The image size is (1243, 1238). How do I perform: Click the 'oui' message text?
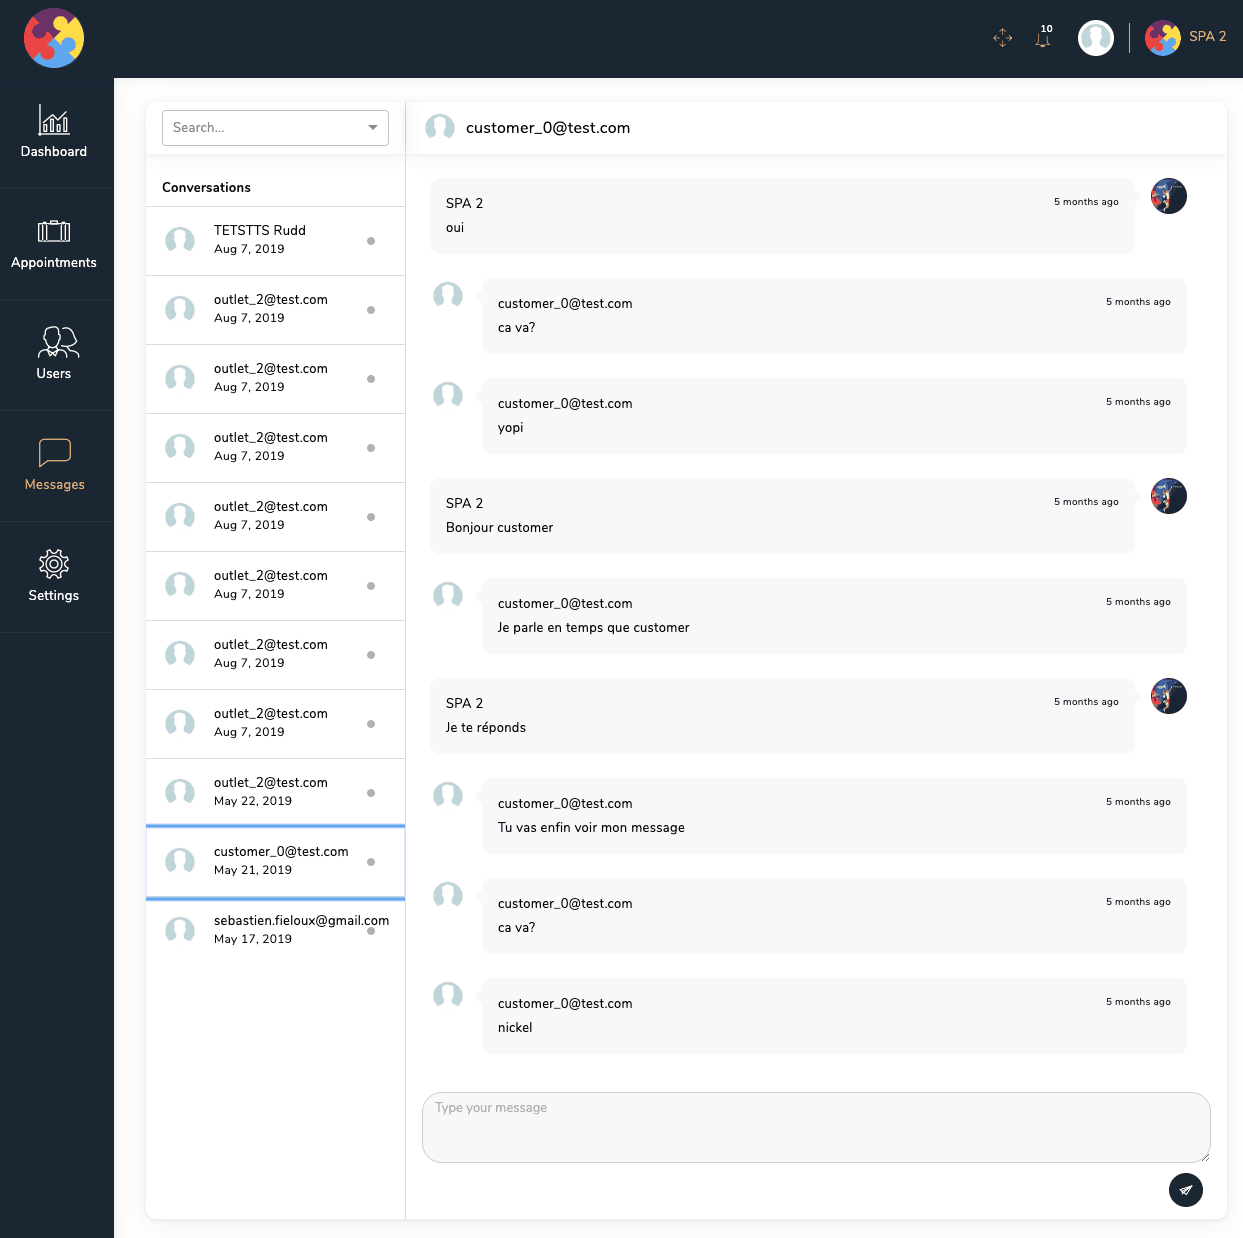point(455,228)
